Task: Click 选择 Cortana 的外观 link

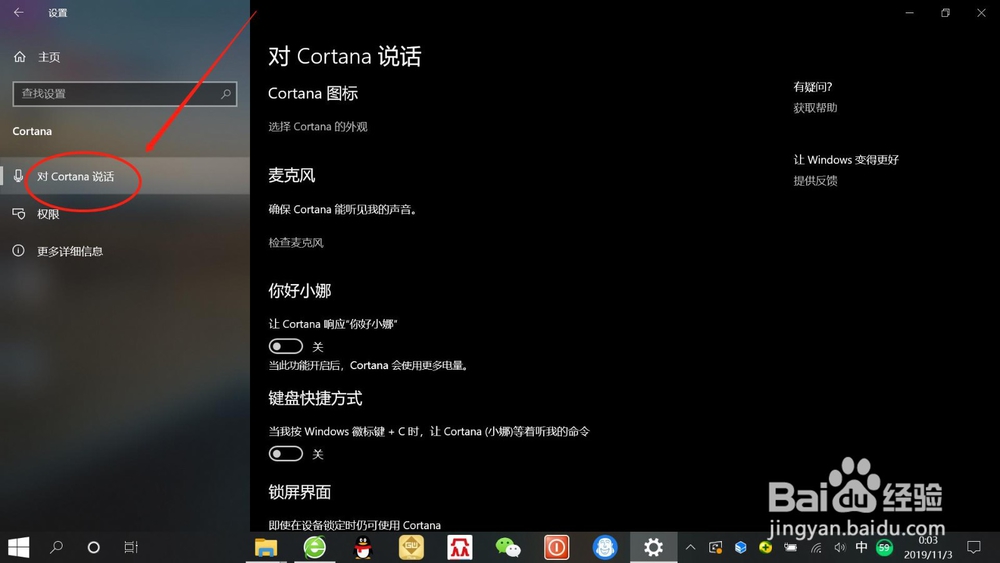Action: click(318, 126)
